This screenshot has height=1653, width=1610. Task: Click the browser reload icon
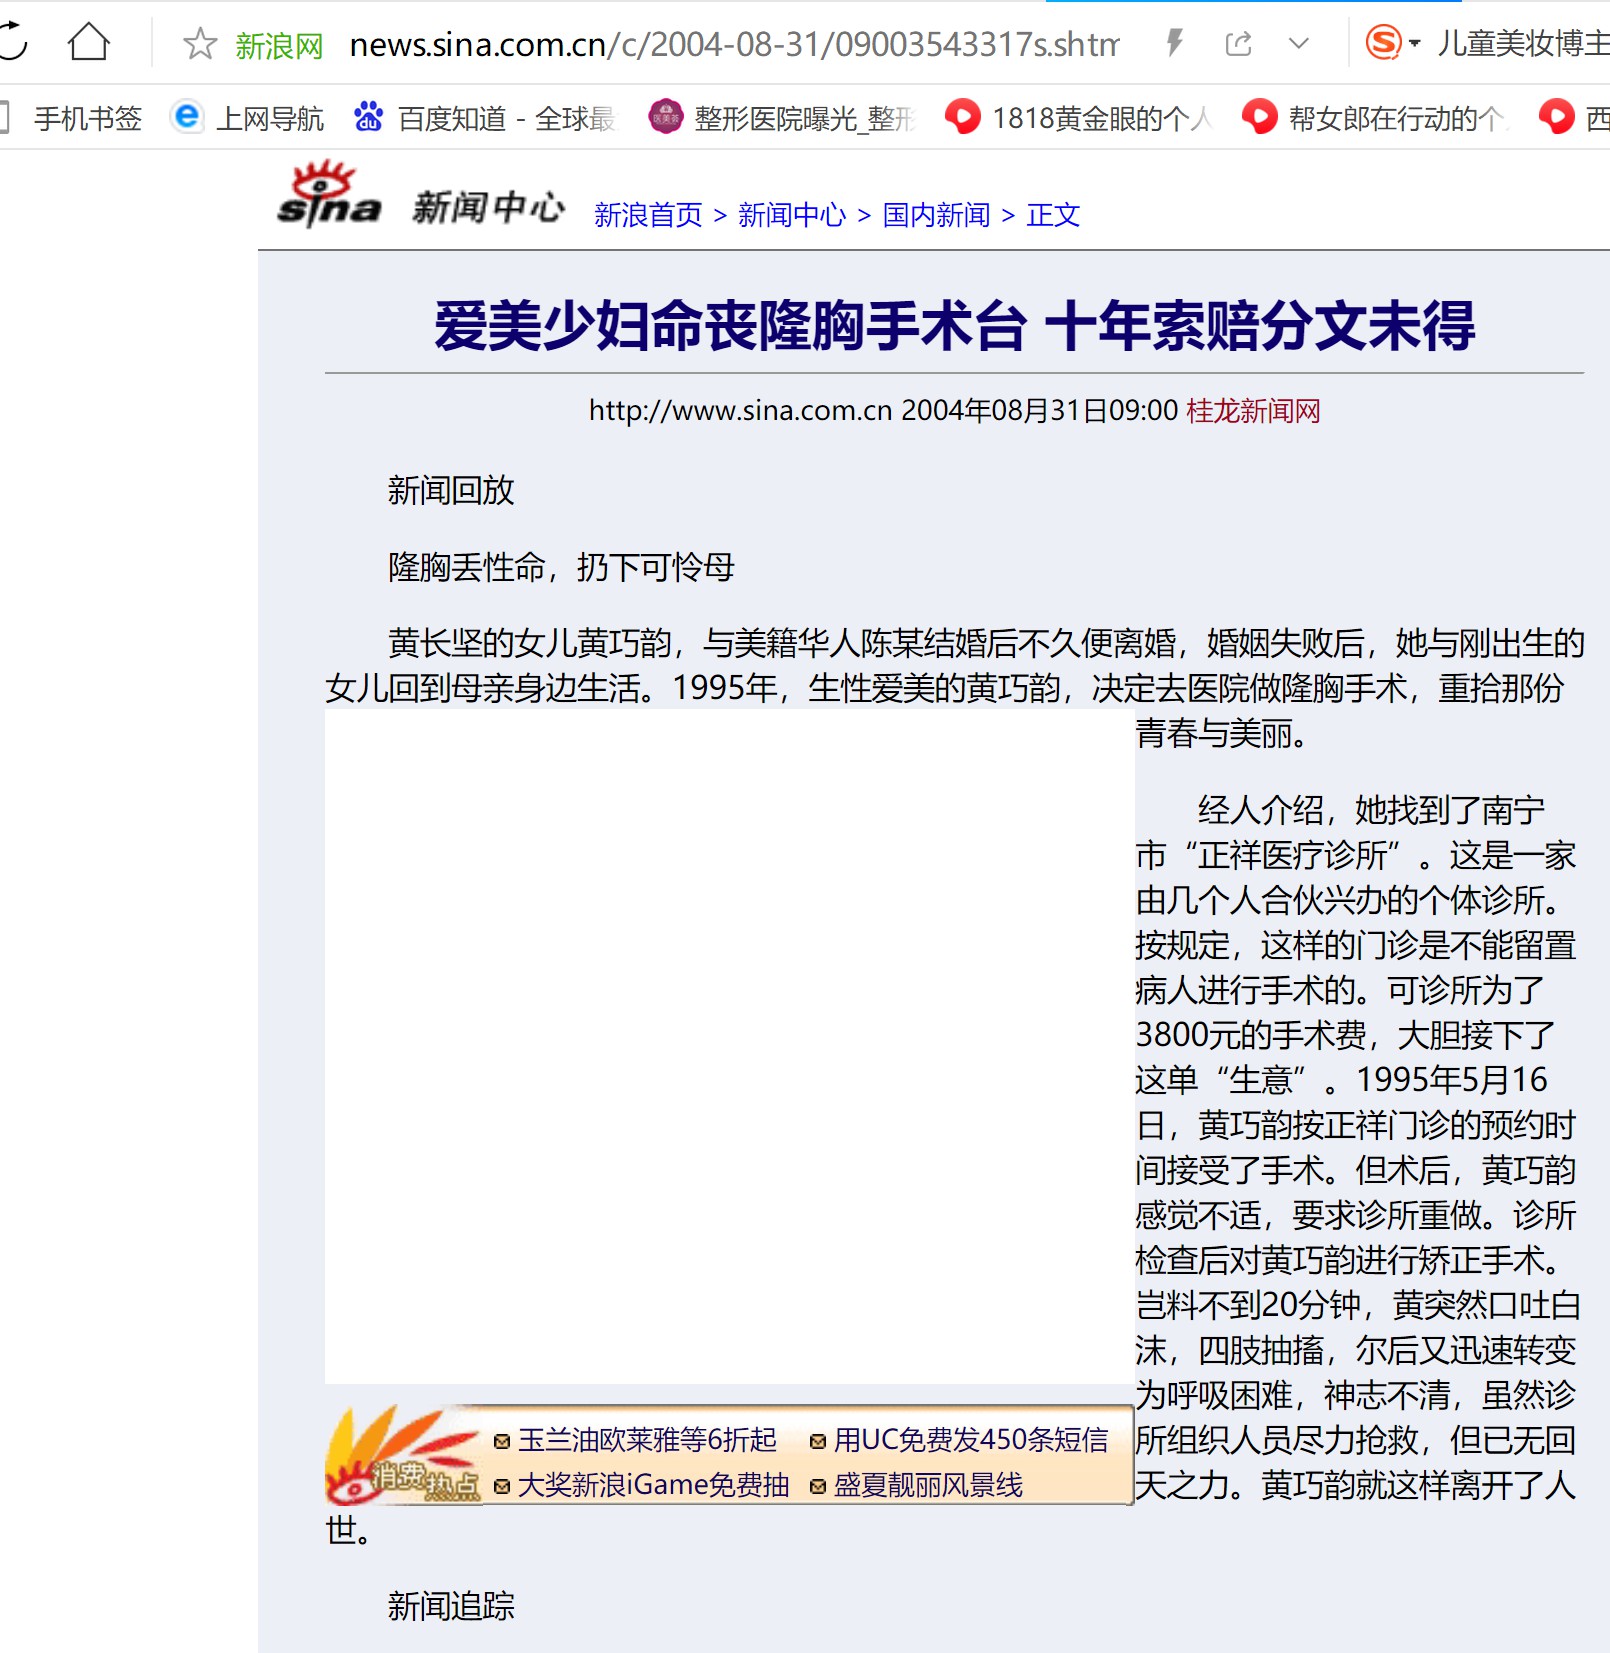[x=12, y=42]
